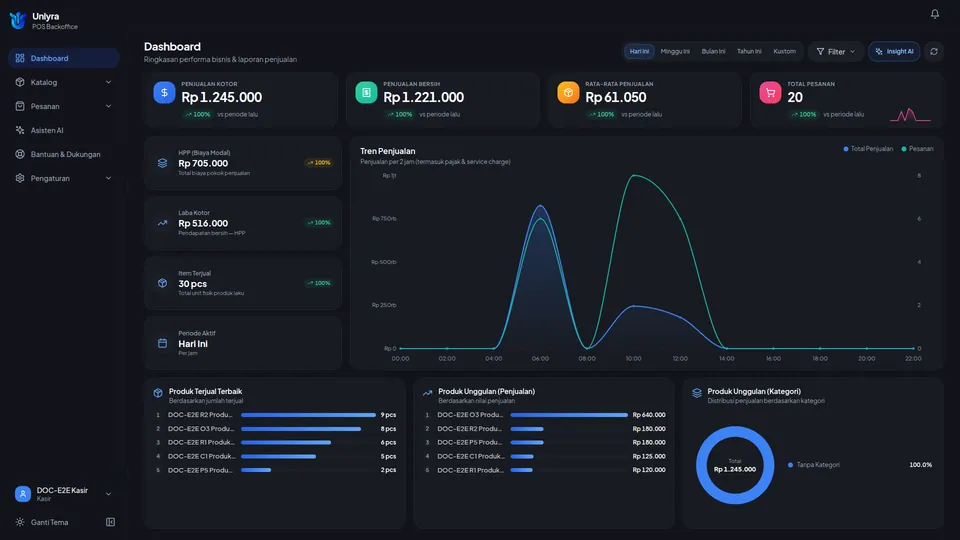Click the Rp 1.221.000 net sales value
The image size is (960, 540).
tap(424, 97)
